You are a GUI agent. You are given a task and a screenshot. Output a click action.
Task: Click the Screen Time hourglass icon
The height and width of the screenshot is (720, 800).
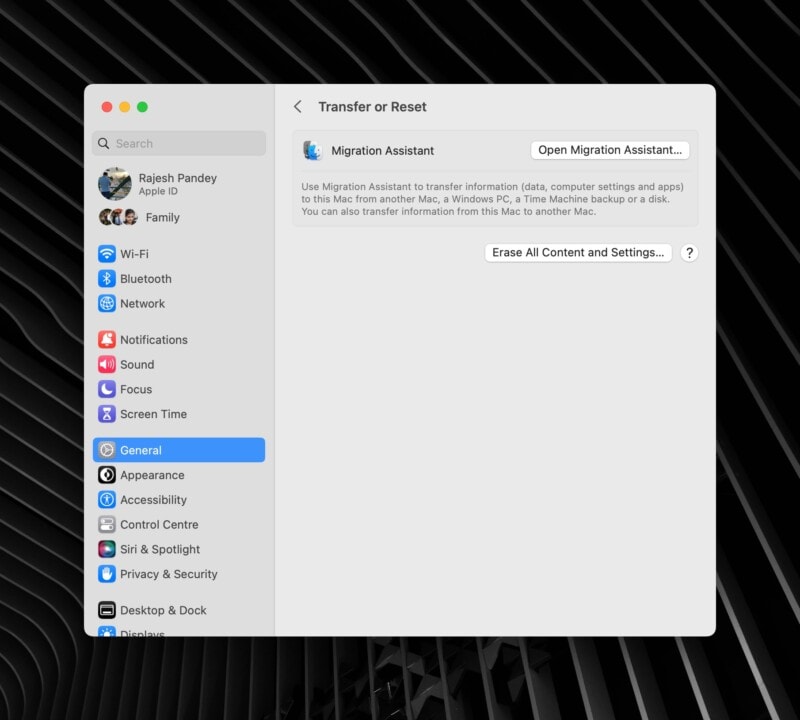coord(108,414)
